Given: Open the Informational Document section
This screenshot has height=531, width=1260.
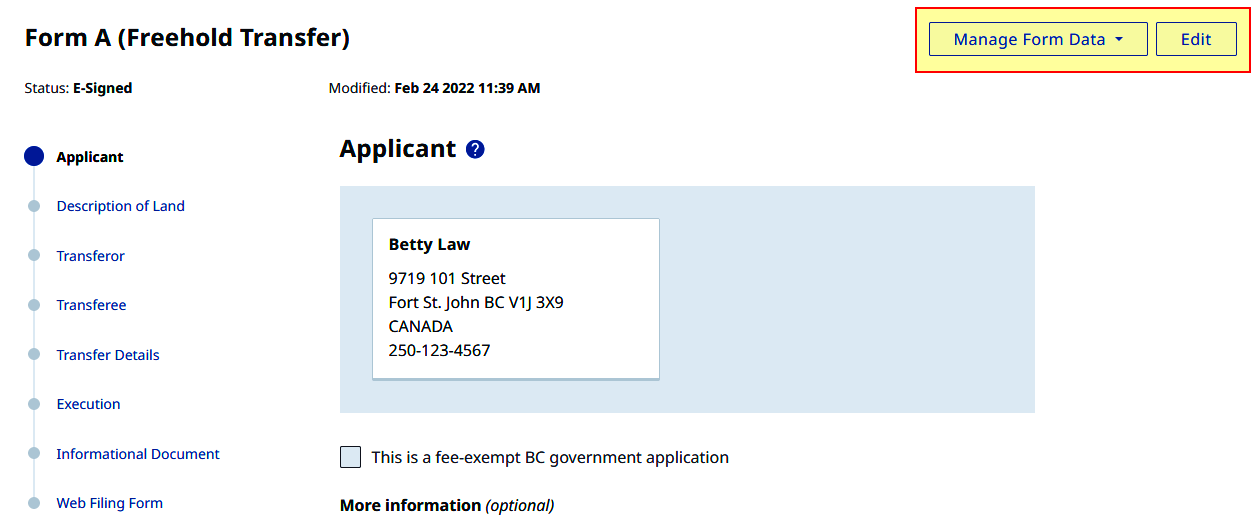Looking at the screenshot, I should 138,454.
